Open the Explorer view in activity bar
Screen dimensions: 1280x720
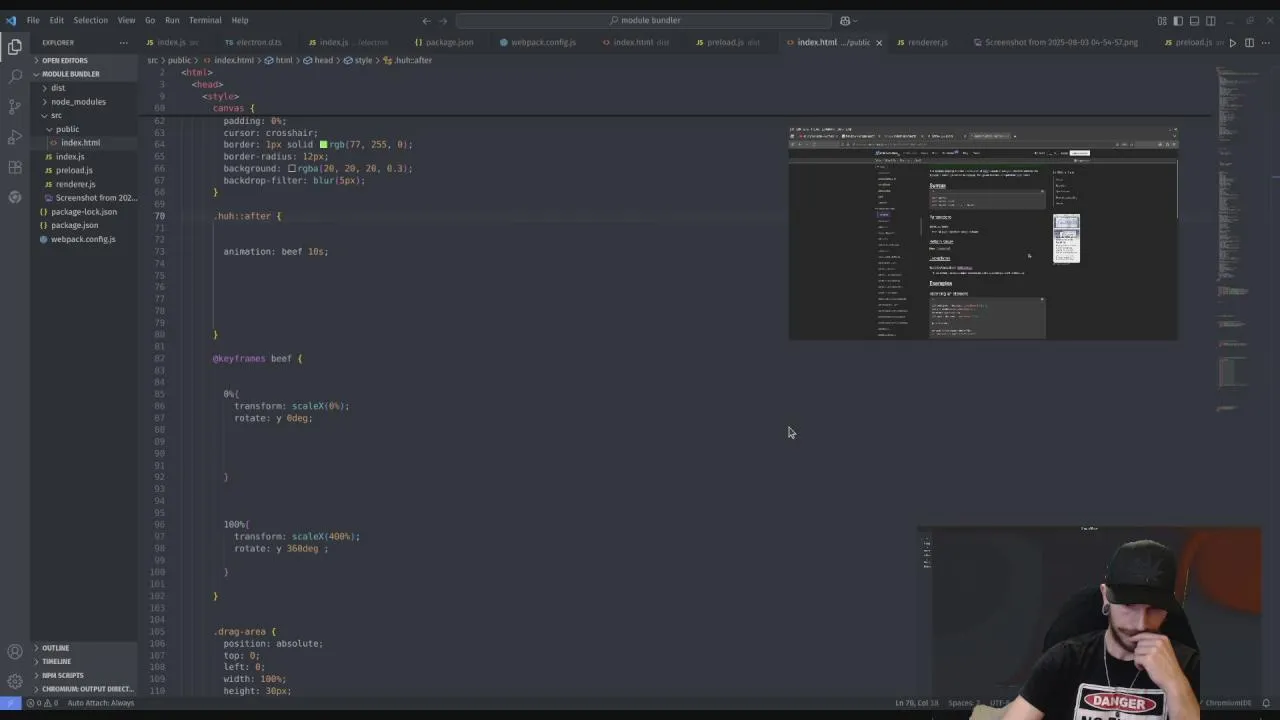pyautogui.click(x=15, y=46)
